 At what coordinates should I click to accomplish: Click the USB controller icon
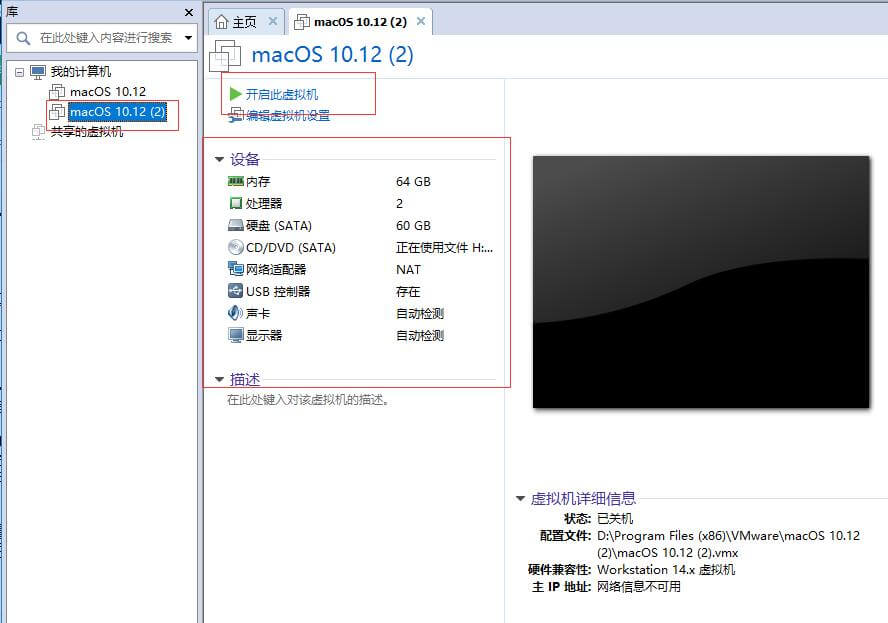(236, 291)
